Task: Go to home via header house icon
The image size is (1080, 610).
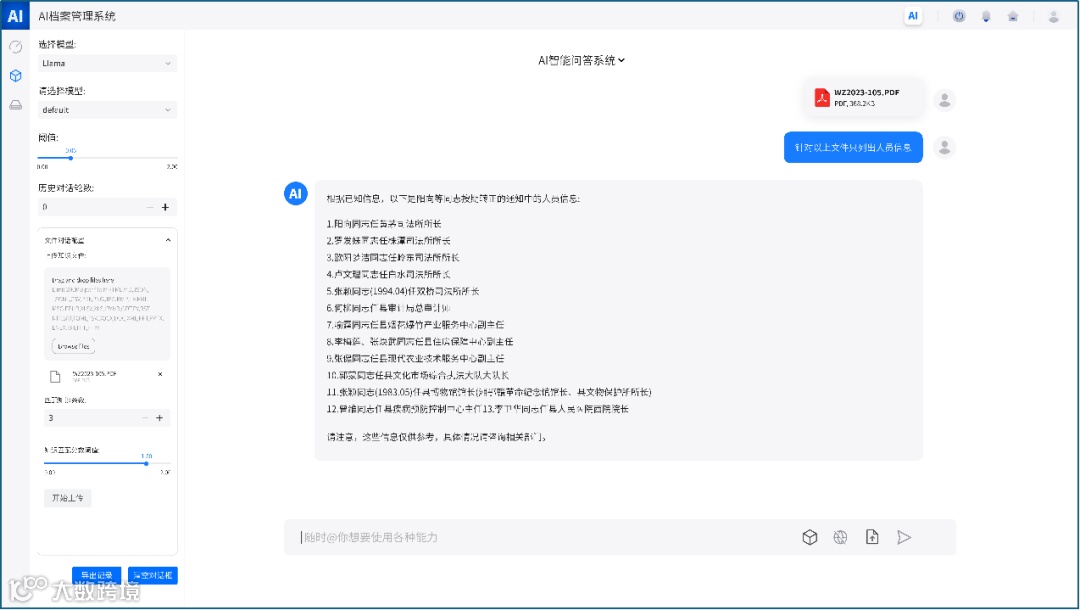Action: click(x=1012, y=17)
